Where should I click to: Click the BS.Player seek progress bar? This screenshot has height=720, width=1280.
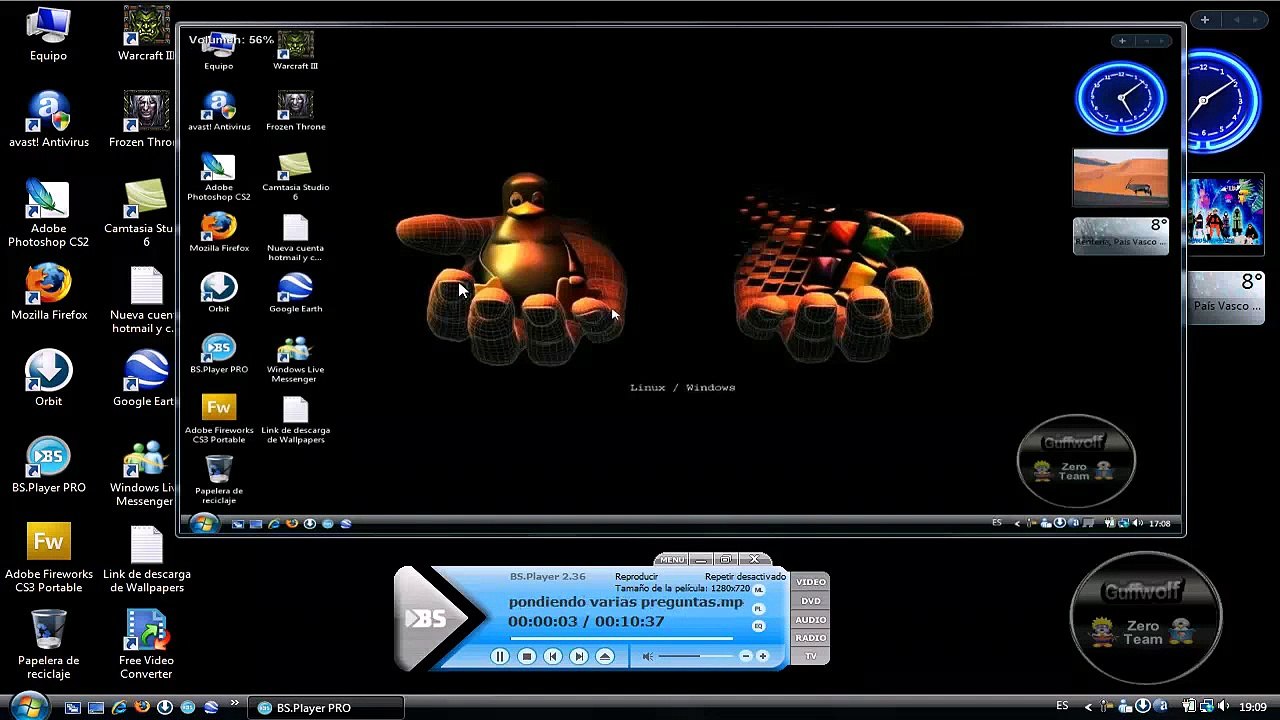coord(620,637)
